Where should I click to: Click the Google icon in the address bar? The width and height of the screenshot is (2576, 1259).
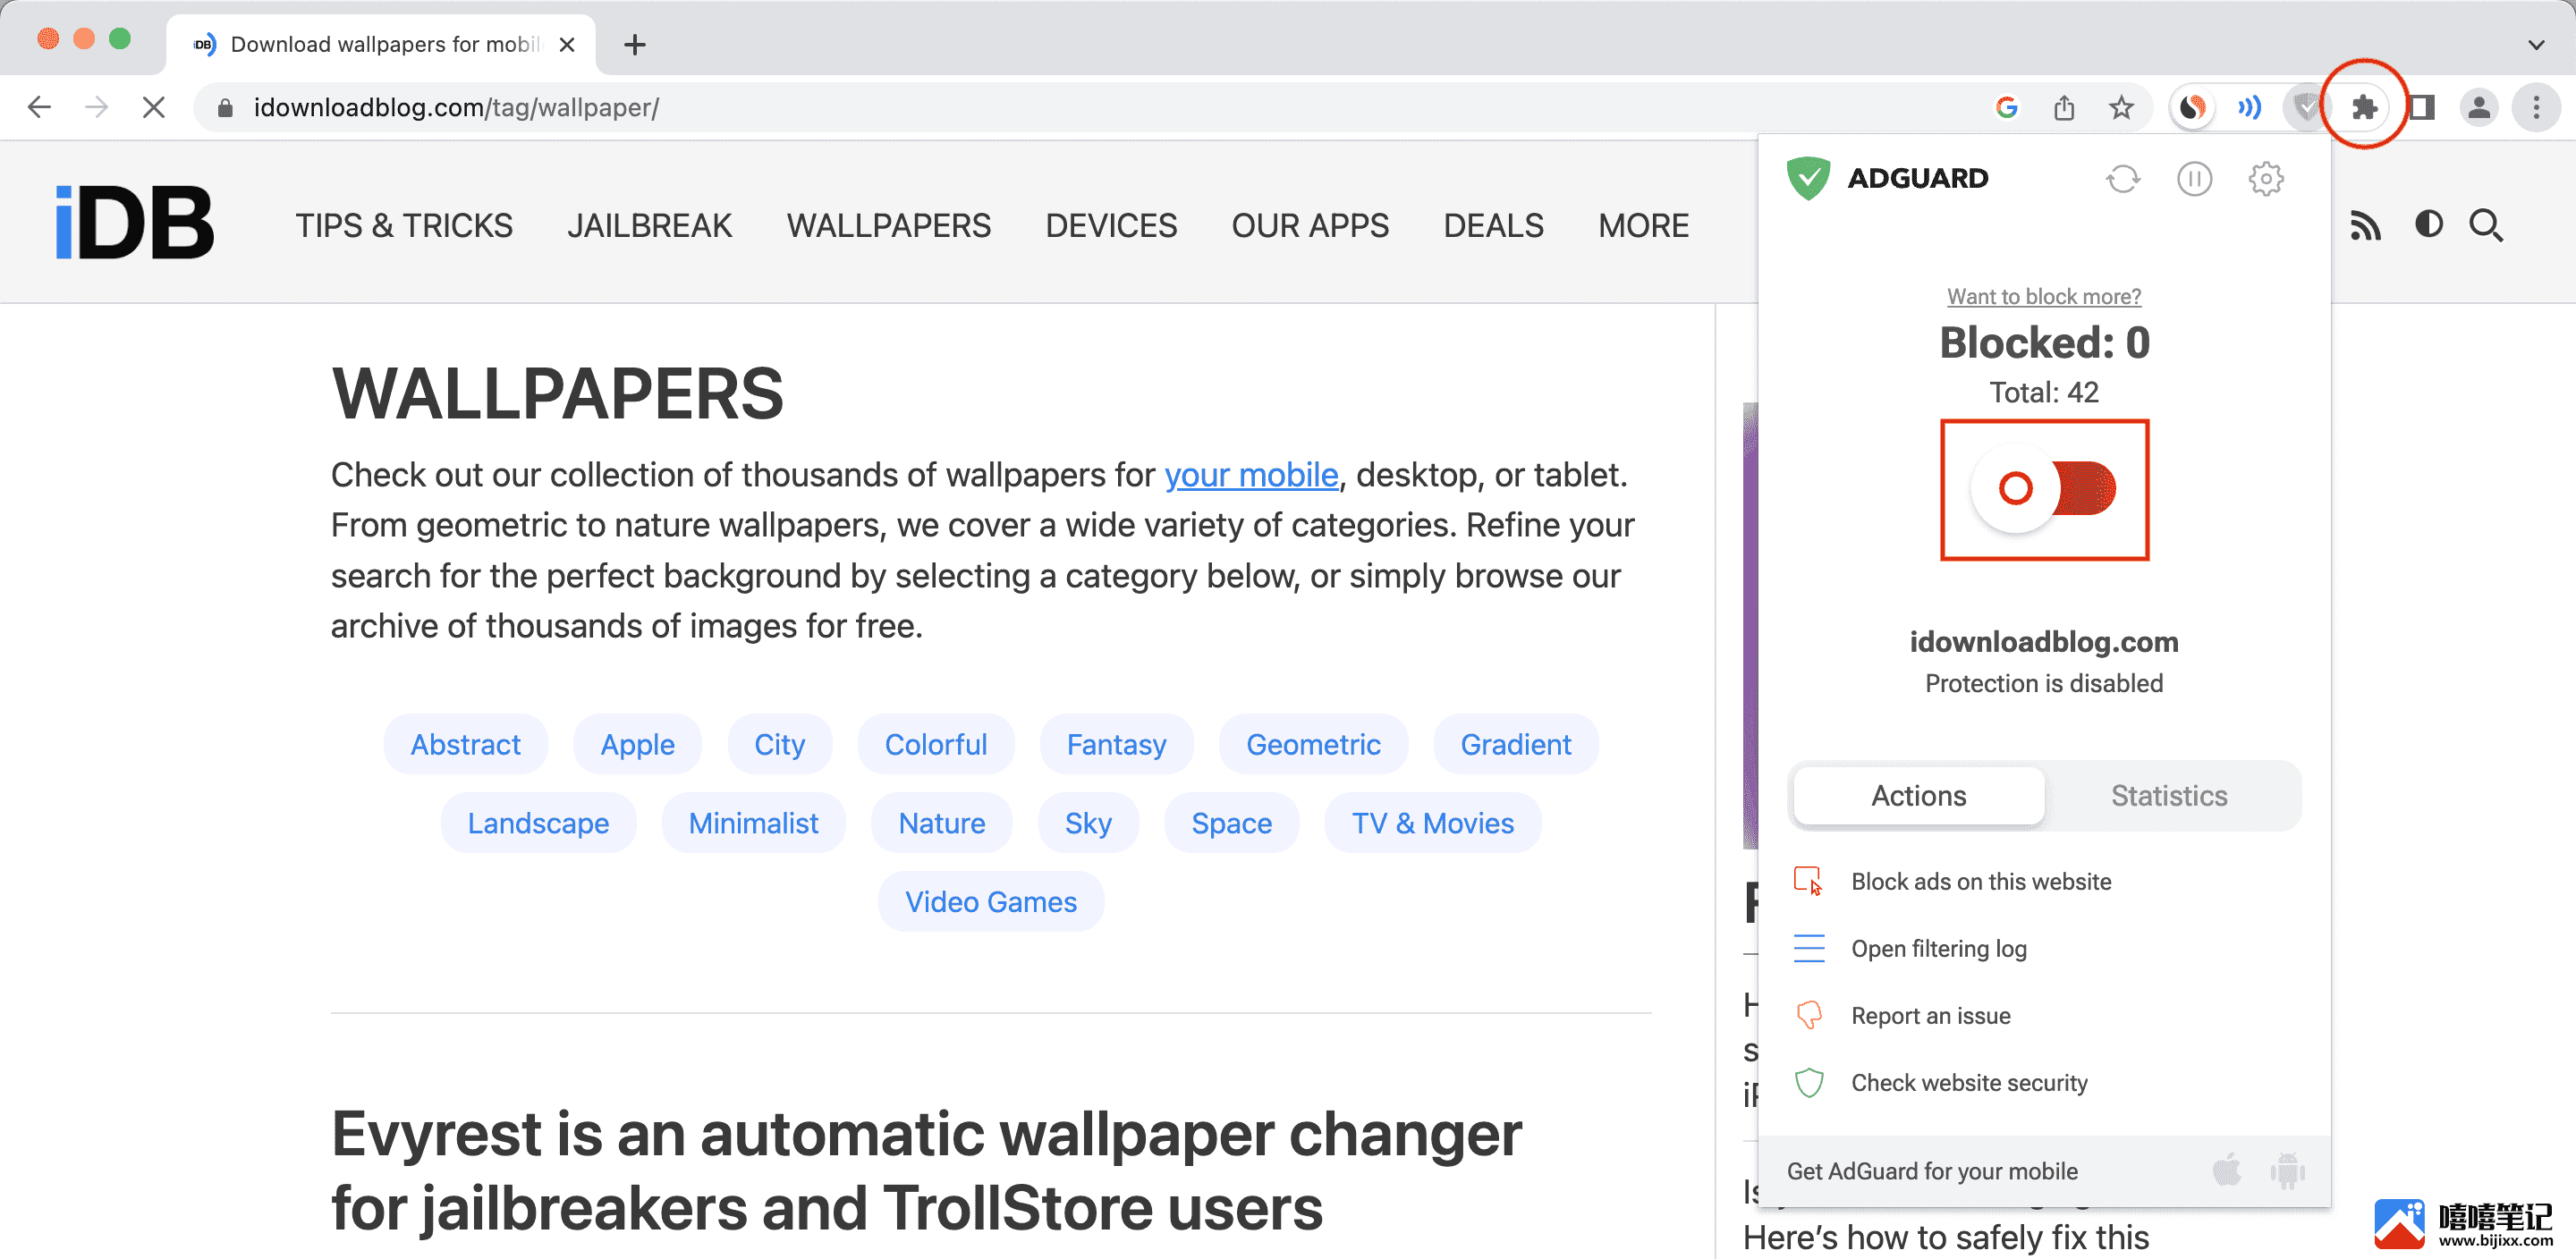[2007, 107]
